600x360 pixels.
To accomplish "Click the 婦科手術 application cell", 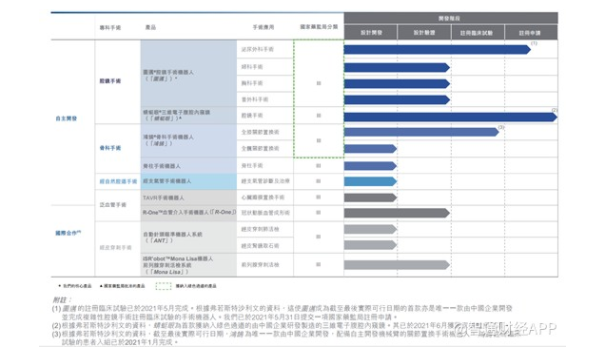I will coord(265,67).
